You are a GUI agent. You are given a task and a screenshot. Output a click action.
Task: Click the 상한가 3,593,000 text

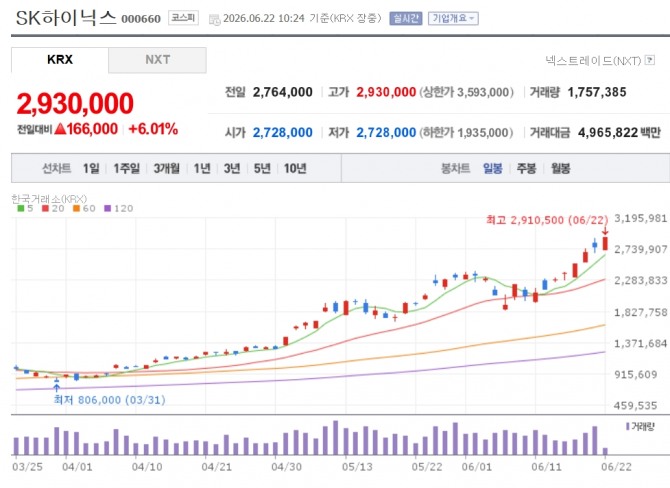(467, 92)
